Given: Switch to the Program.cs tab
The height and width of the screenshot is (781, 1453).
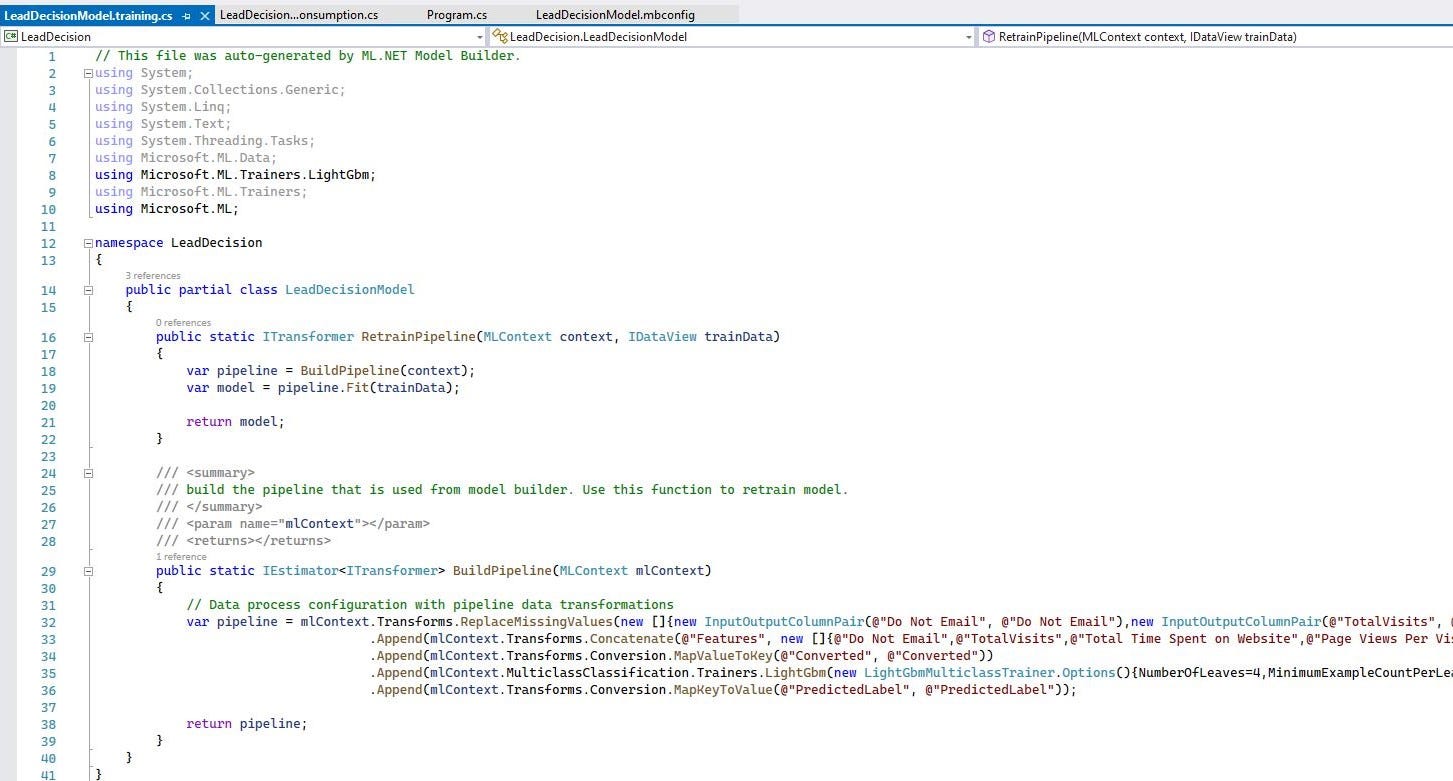Looking at the screenshot, I should [456, 15].
